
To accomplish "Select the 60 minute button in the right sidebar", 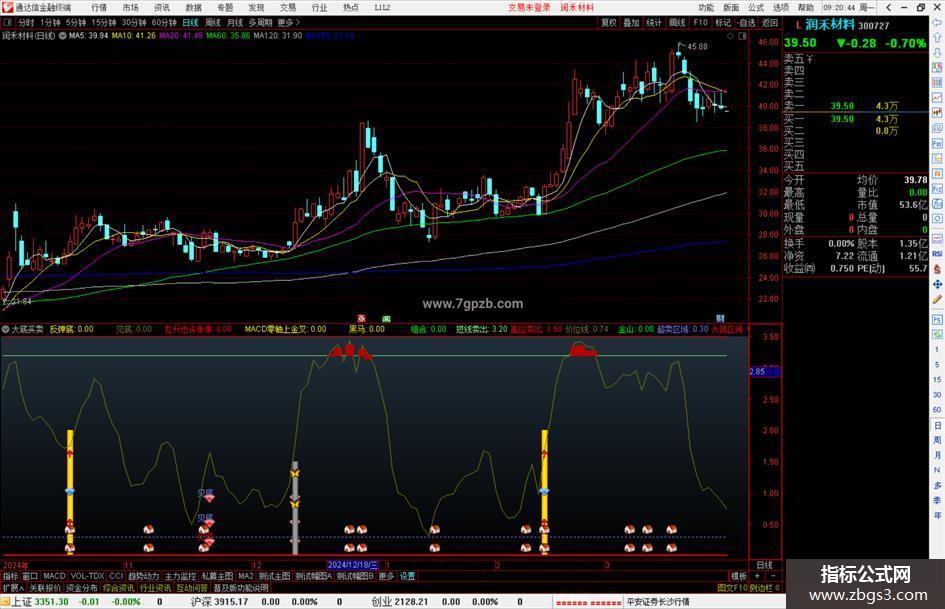I will (x=937, y=410).
